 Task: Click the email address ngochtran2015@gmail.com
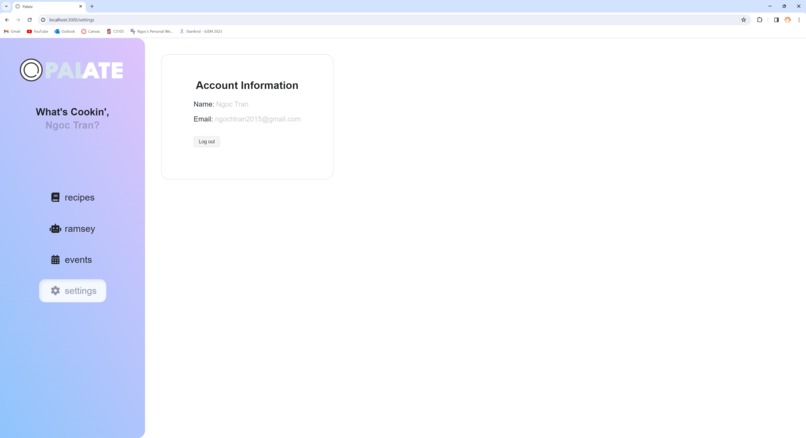coord(258,119)
